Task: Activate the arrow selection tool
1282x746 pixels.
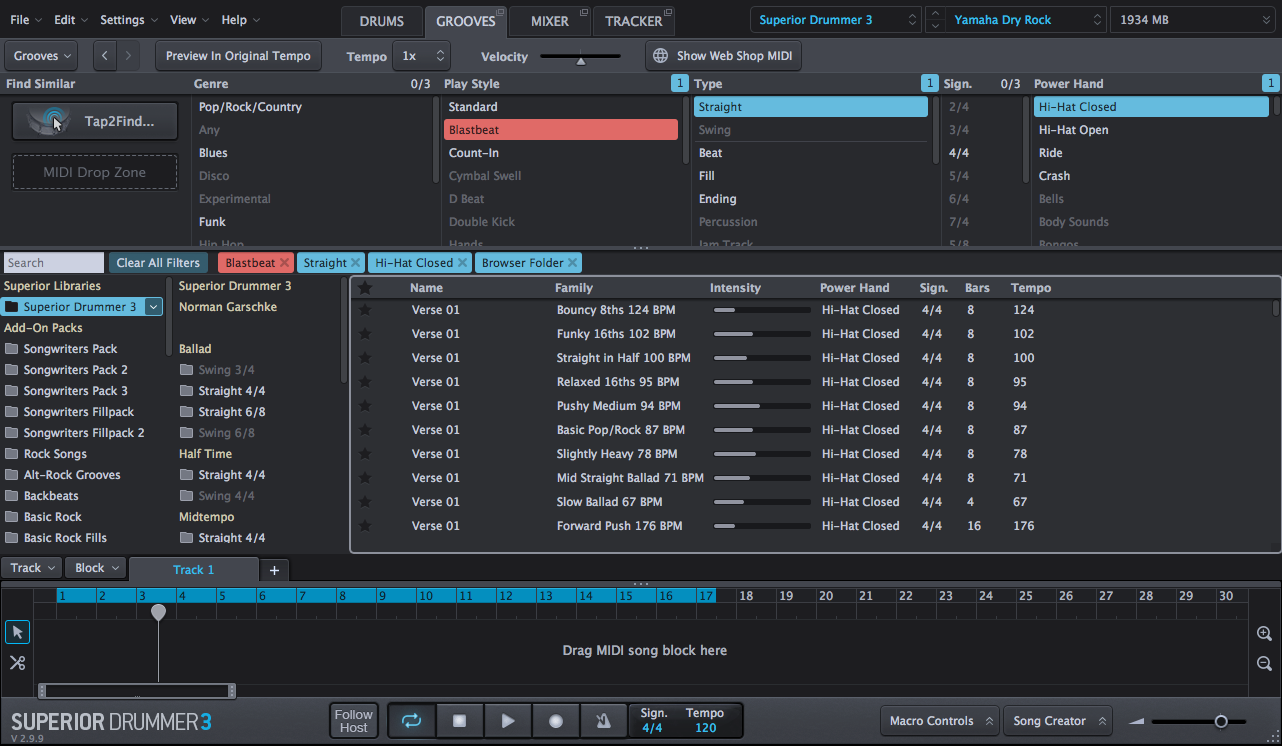Action: coord(17,632)
